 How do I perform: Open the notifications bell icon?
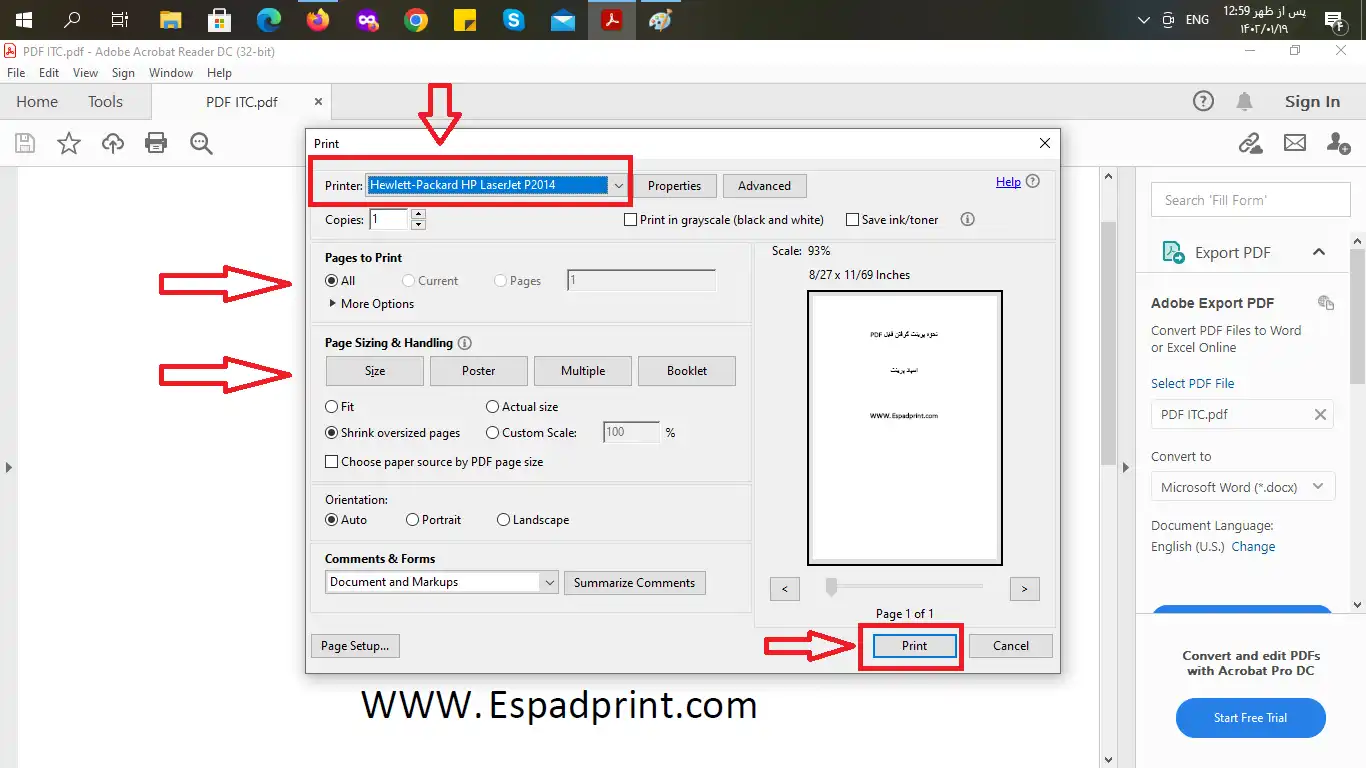[1244, 101]
